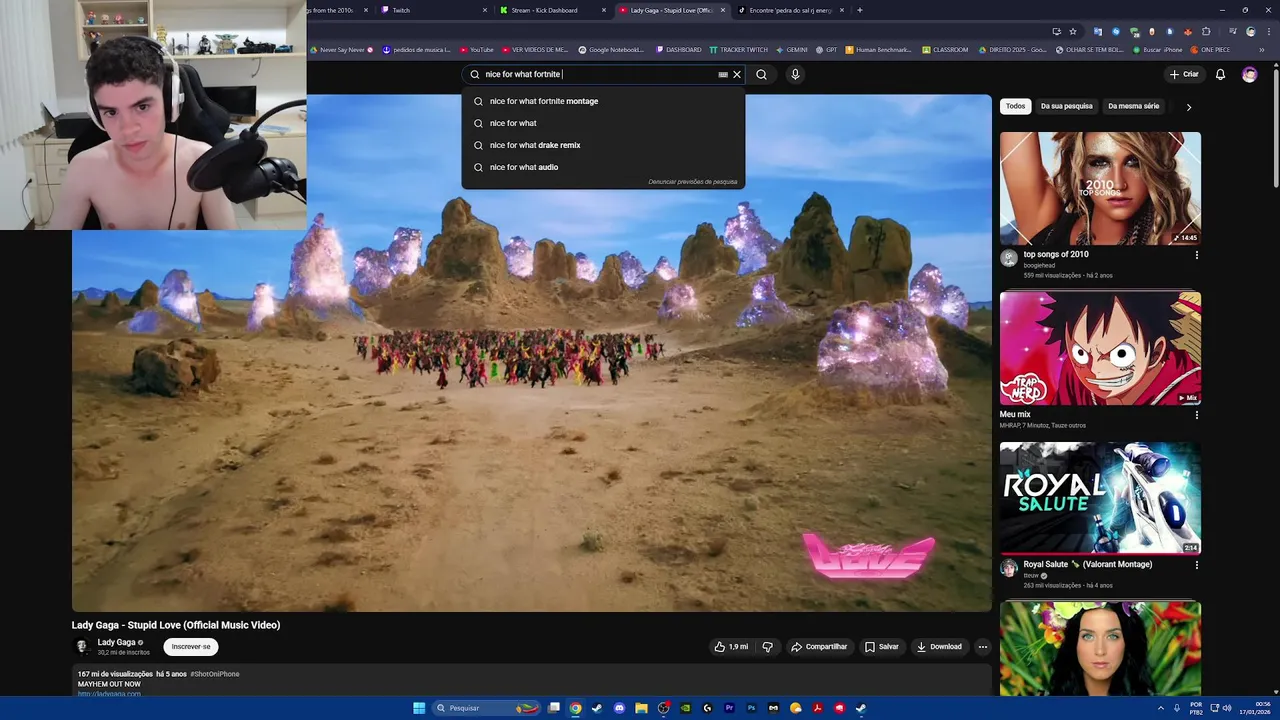Open the Lady Gaga channel avatar
1280x720 pixels.
click(82, 647)
